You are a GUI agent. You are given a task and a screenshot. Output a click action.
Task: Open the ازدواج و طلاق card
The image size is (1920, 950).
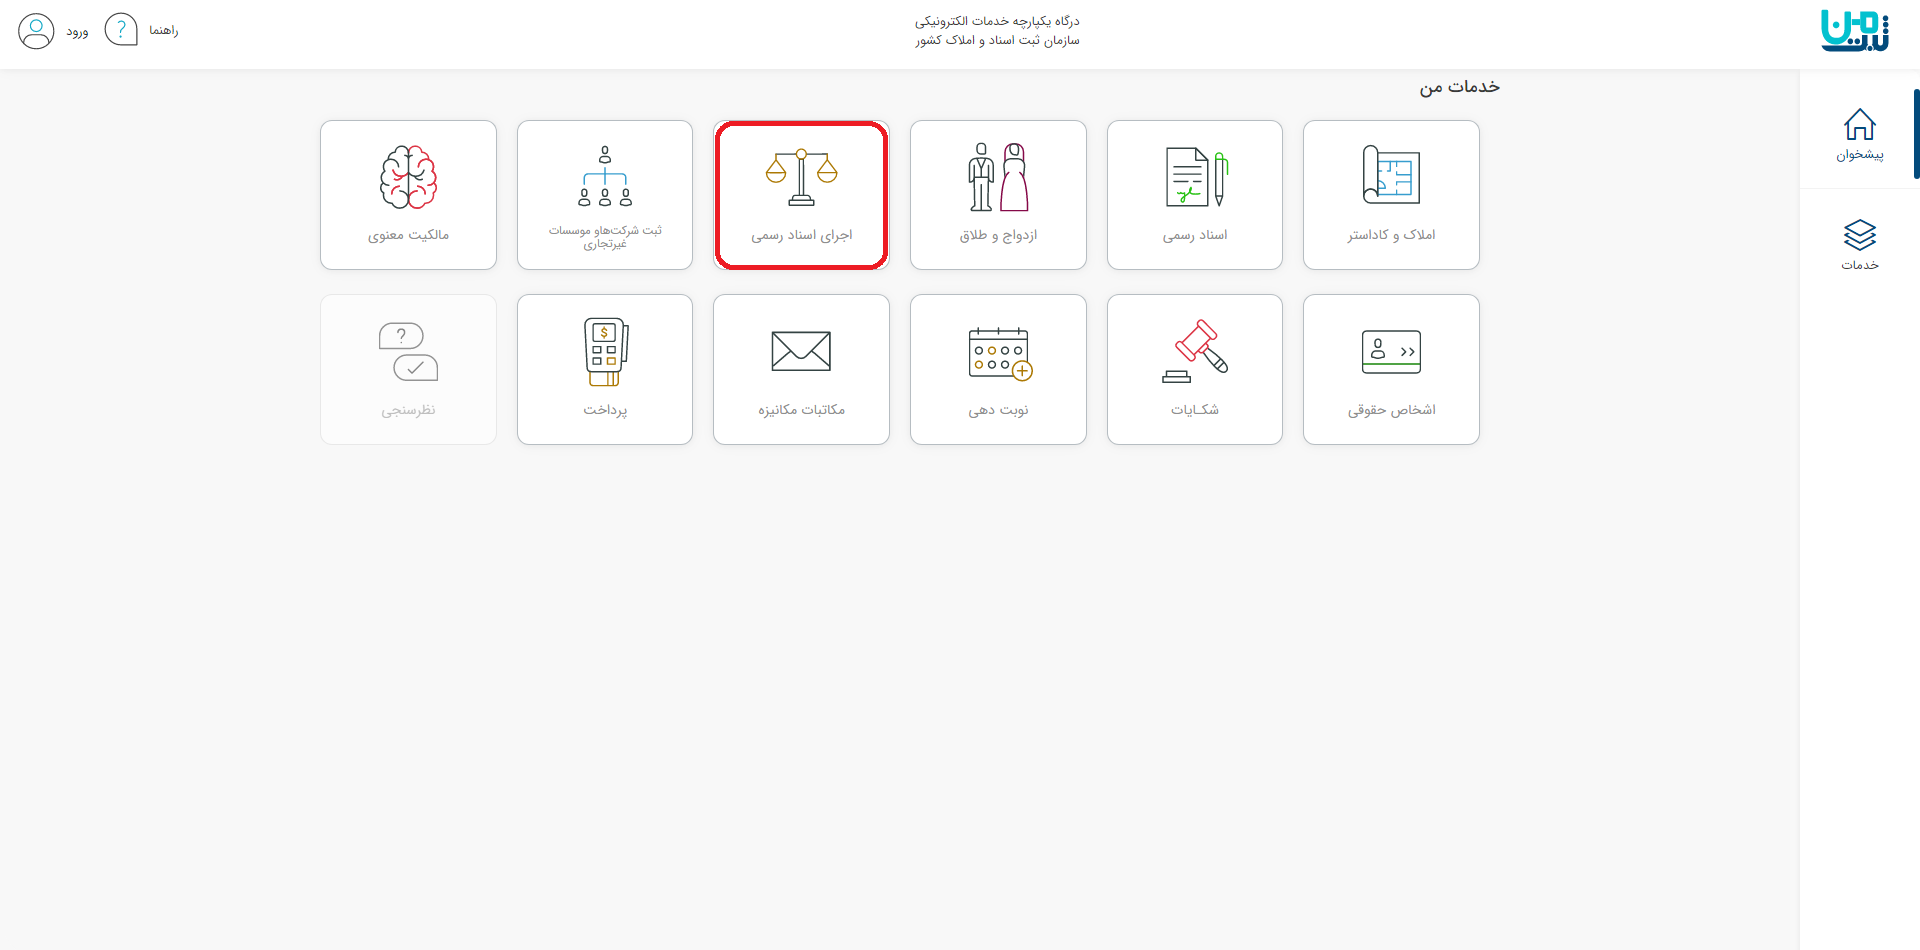coord(998,195)
